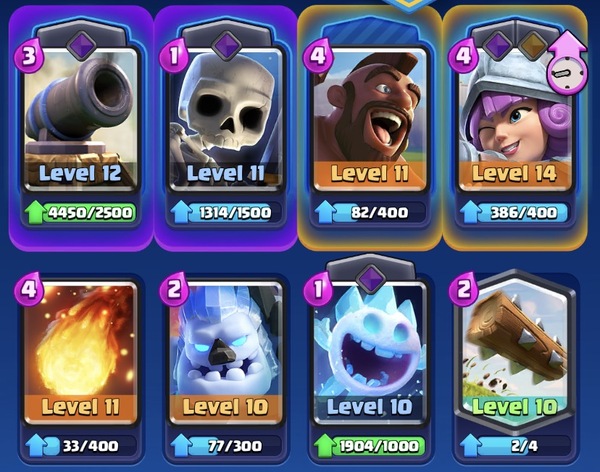600x472 pixels.
Task: Select the Skeletons card
Action: 225,121
